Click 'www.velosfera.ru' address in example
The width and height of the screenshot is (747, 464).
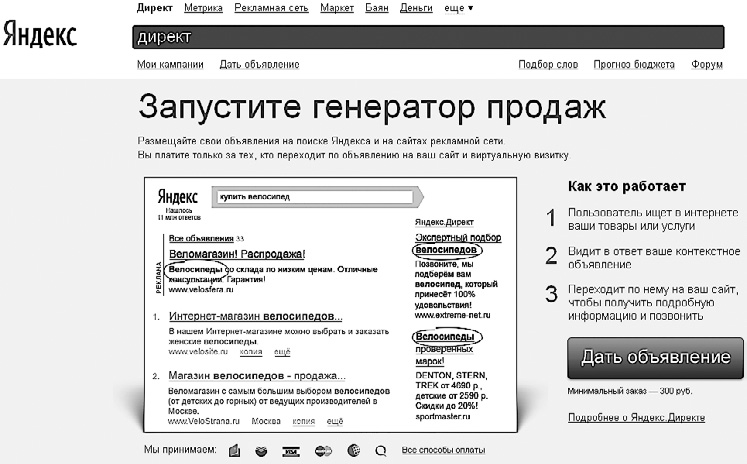click(201, 289)
